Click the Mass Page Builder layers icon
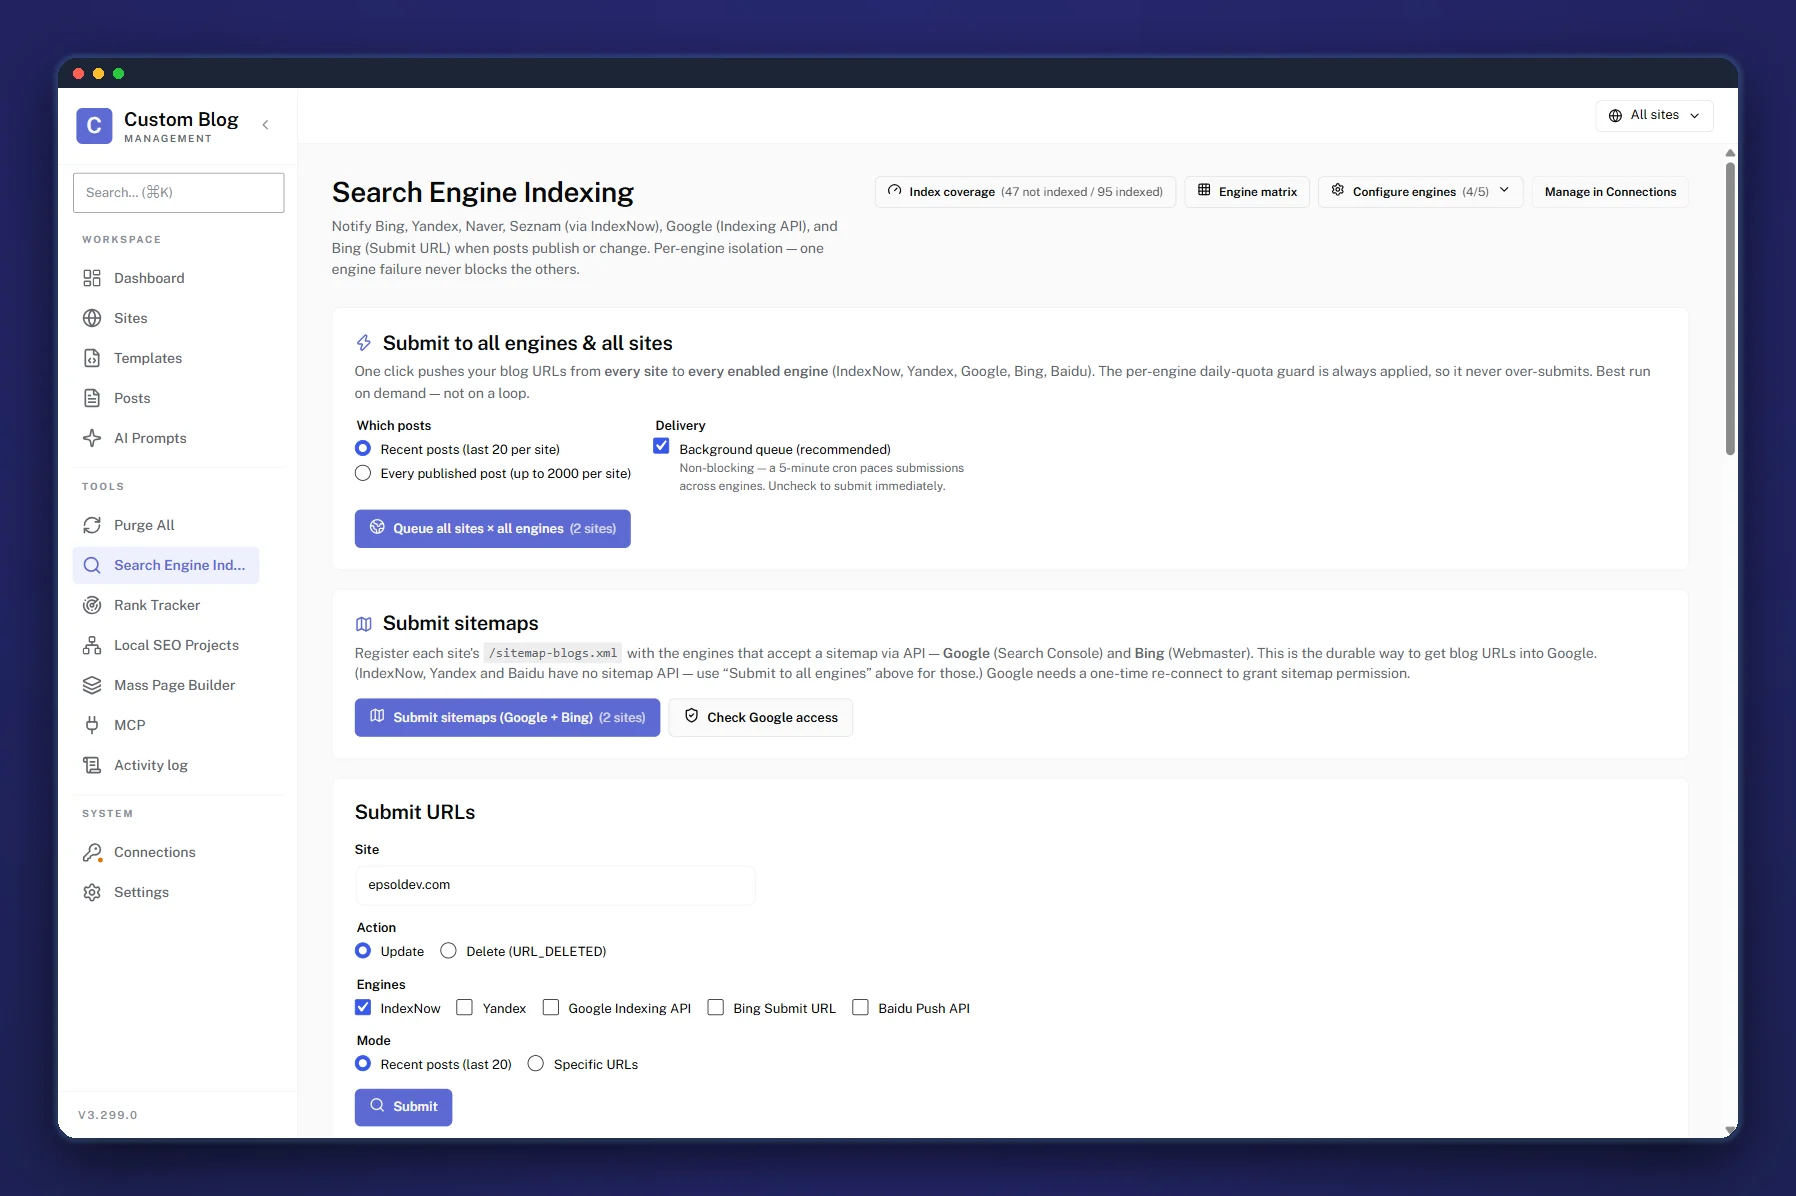The image size is (1796, 1196). pos(92,685)
